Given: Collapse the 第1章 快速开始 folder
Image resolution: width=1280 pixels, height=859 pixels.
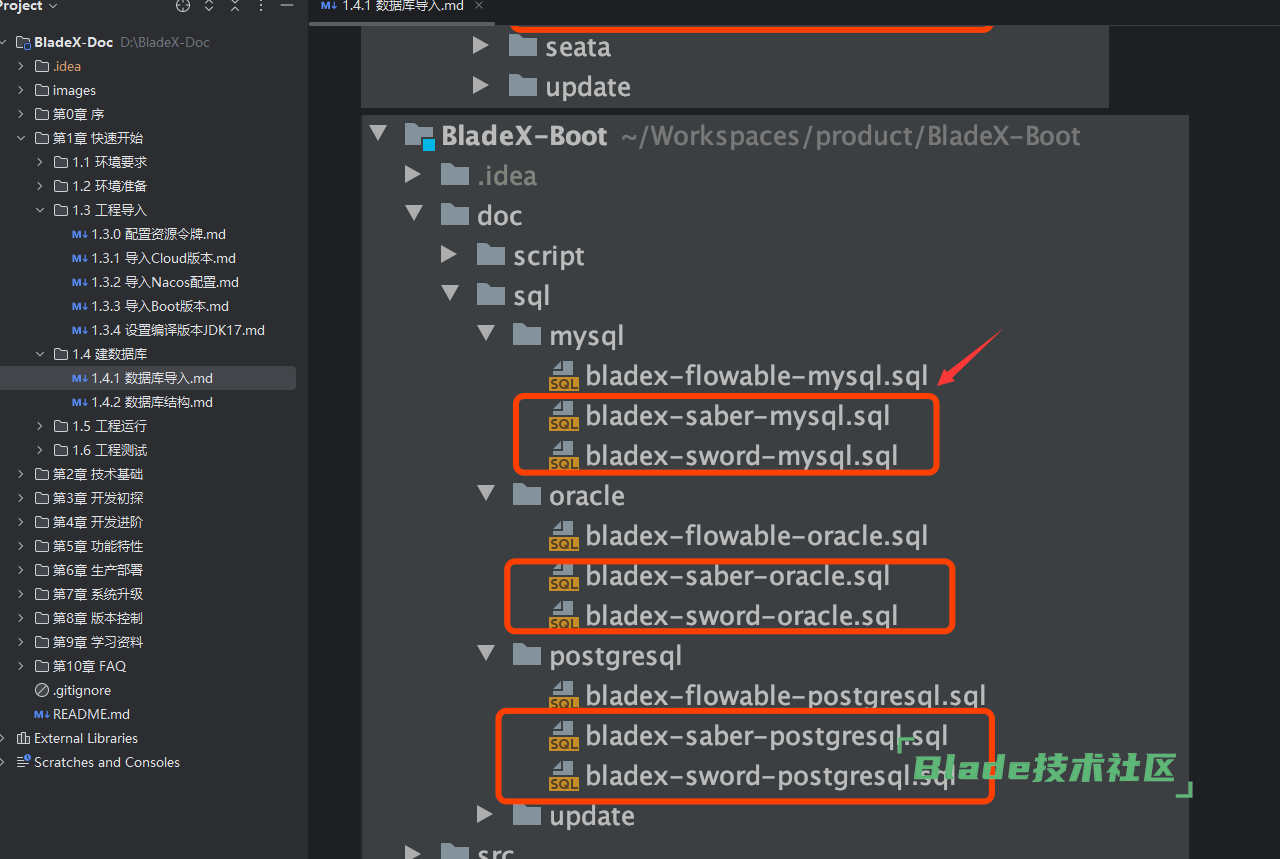Looking at the screenshot, I should pos(21,138).
